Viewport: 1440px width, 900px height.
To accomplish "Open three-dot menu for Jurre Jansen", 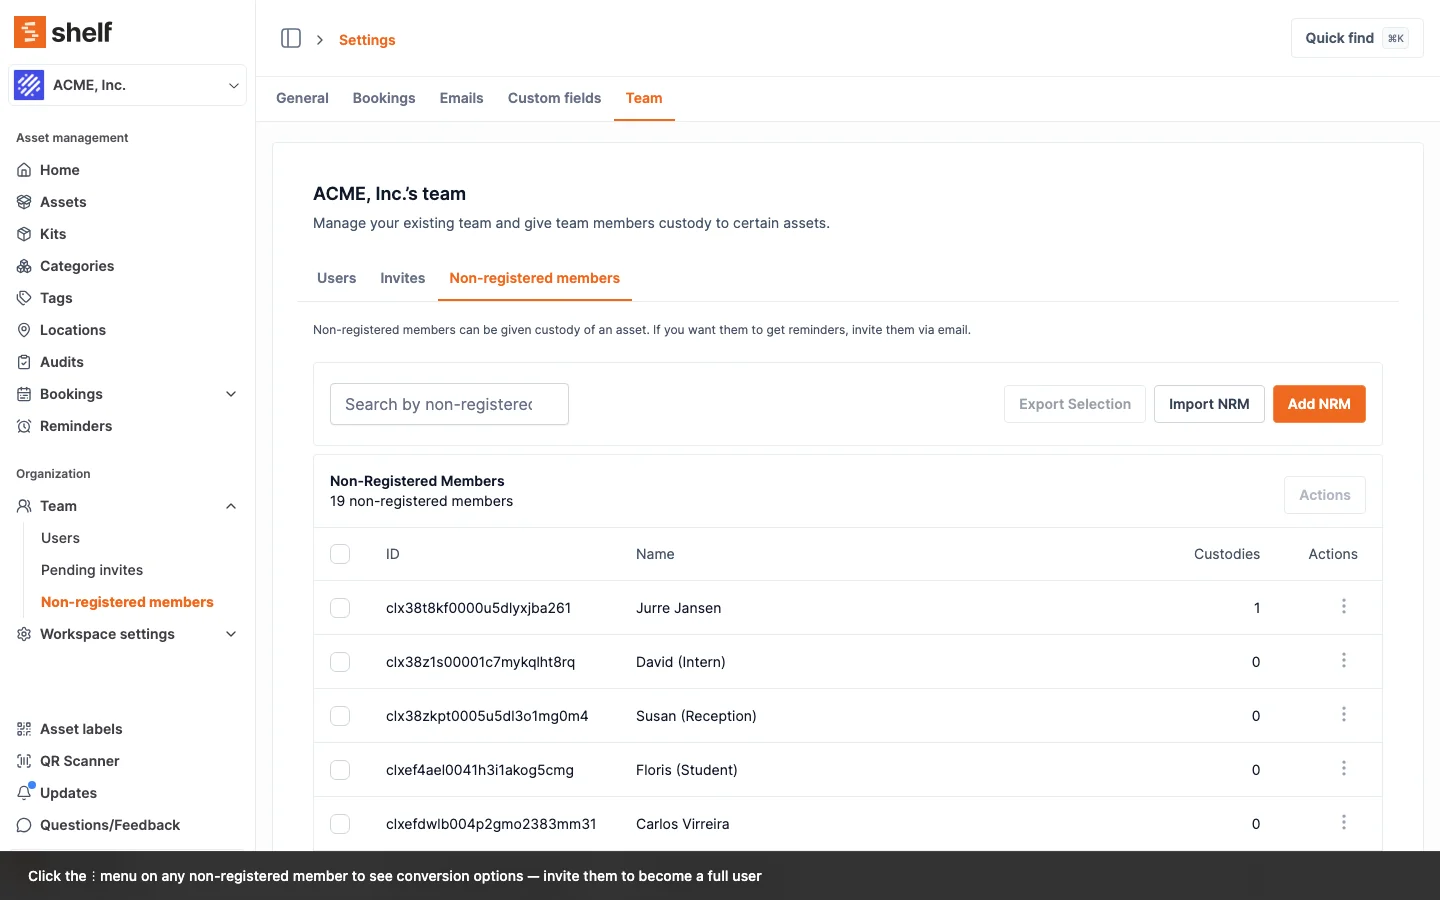I will 1343,607.
